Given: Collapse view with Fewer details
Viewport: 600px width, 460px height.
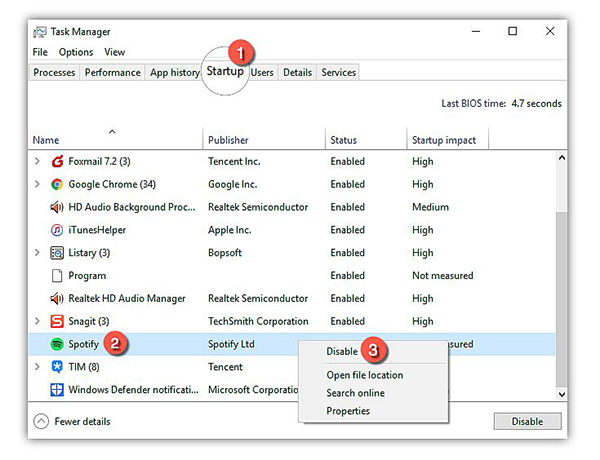Looking at the screenshot, I should [72, 421].
